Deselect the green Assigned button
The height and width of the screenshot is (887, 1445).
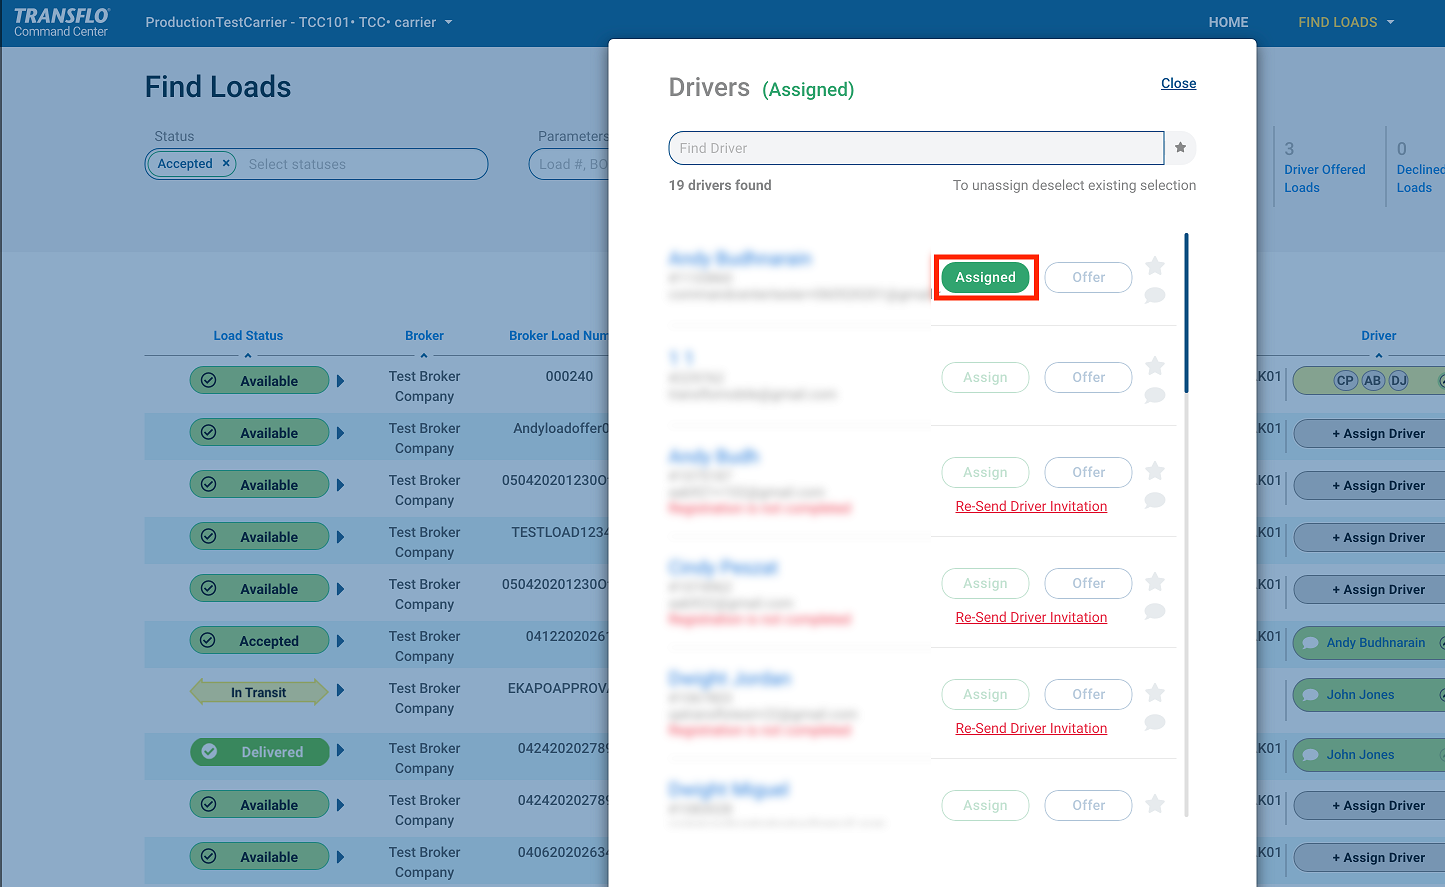click(x=985, y=278)
